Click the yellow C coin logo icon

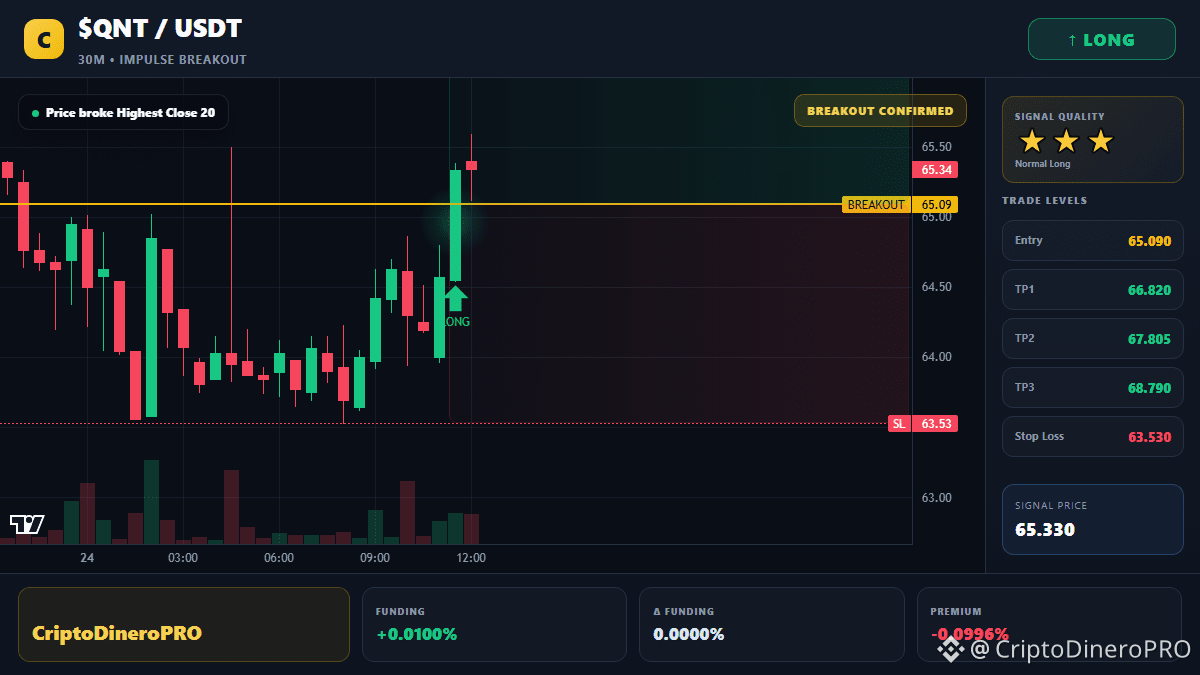tap(44, 39)
